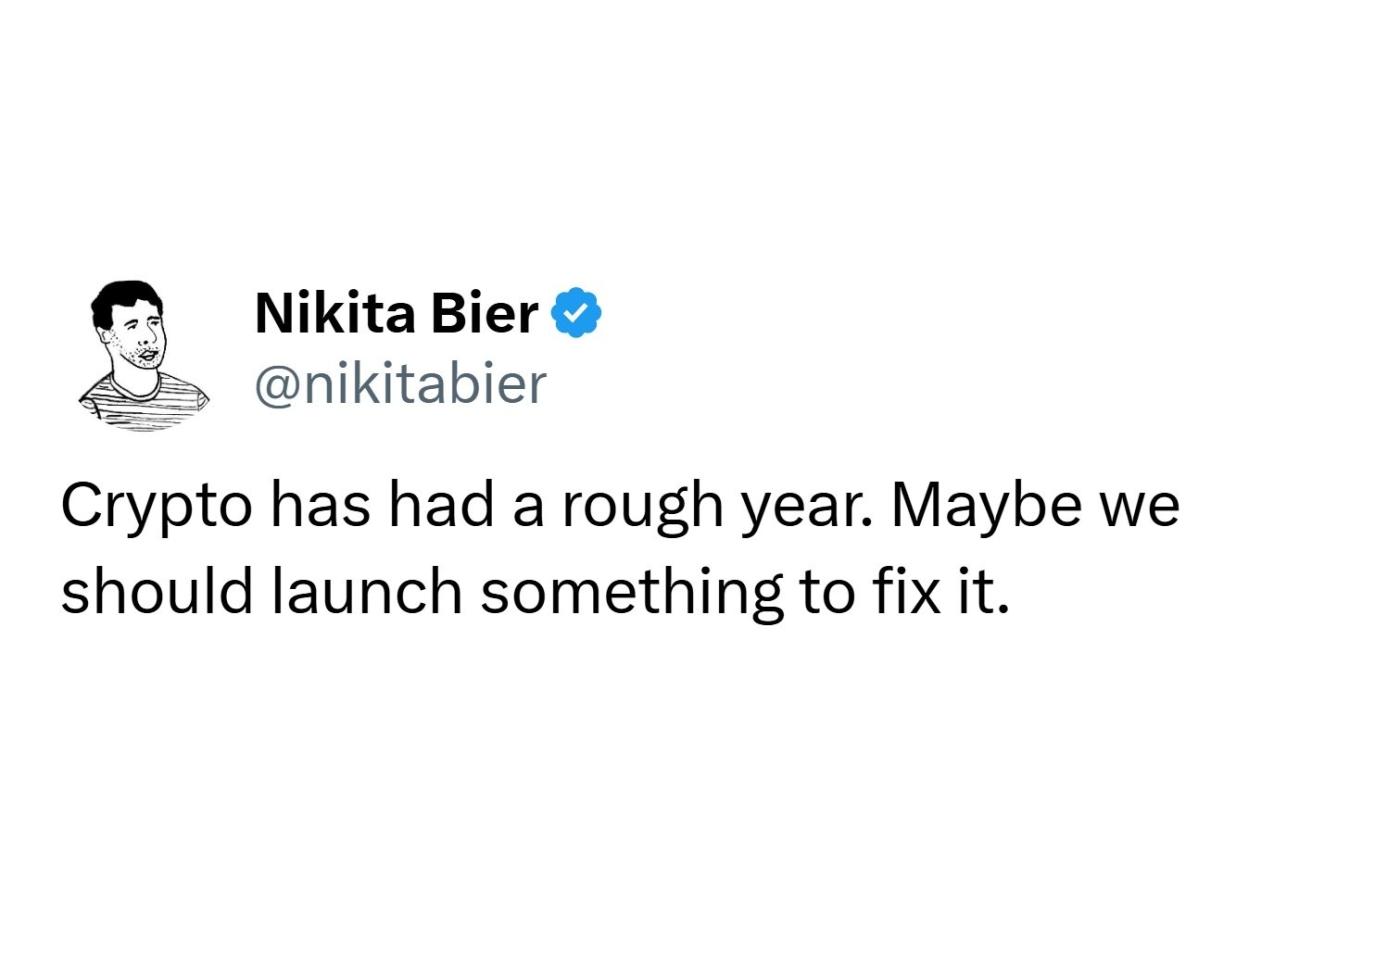Click the "@" symbol in the handle

277,385
